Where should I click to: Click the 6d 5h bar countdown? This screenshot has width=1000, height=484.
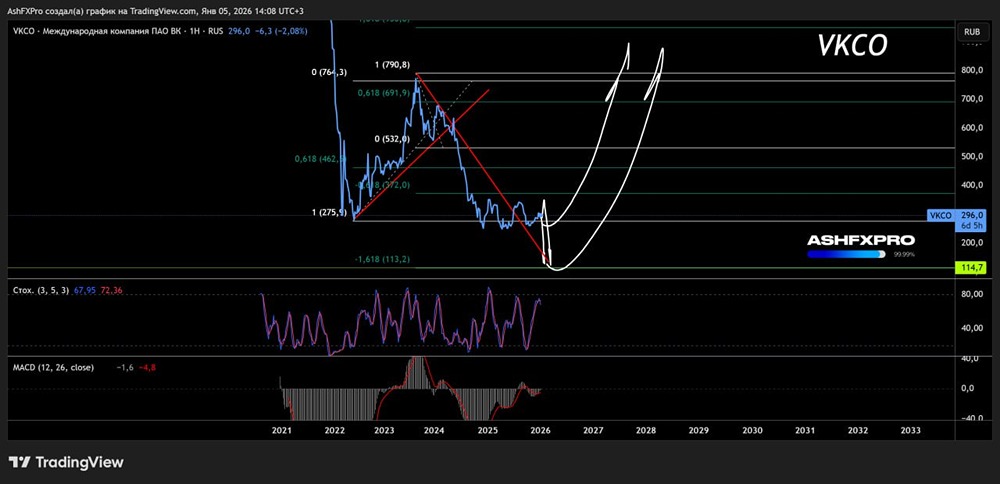pyautogui.click(x=972, y=226)
